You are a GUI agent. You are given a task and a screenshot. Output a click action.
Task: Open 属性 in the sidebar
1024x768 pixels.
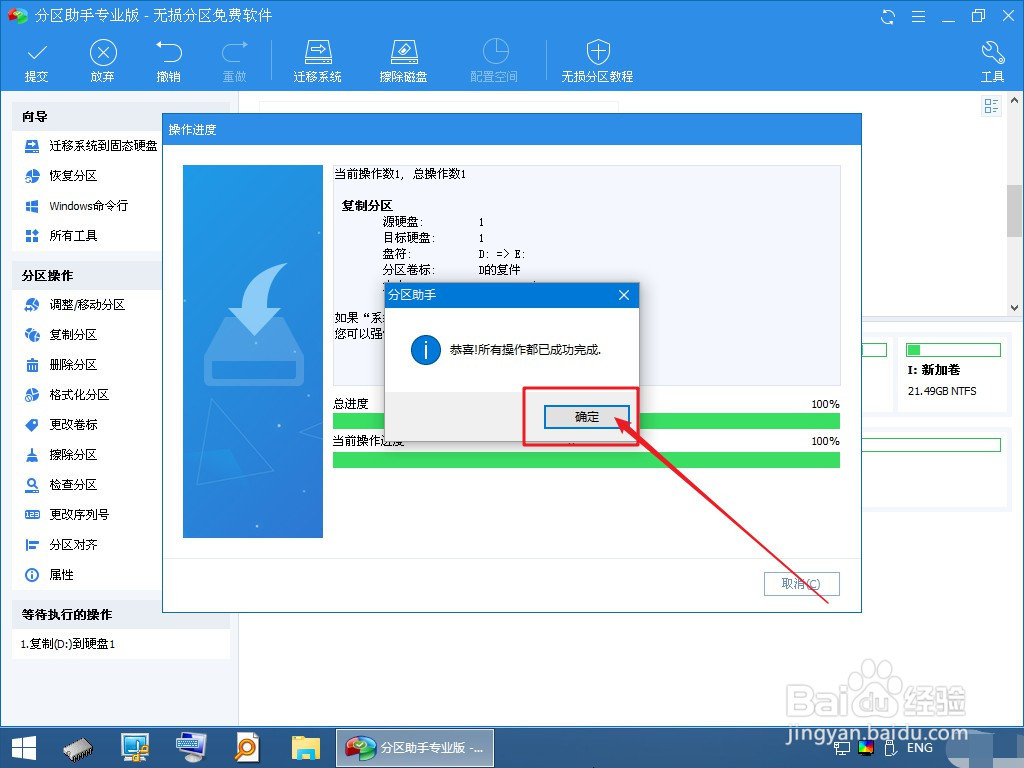[49, 575]
